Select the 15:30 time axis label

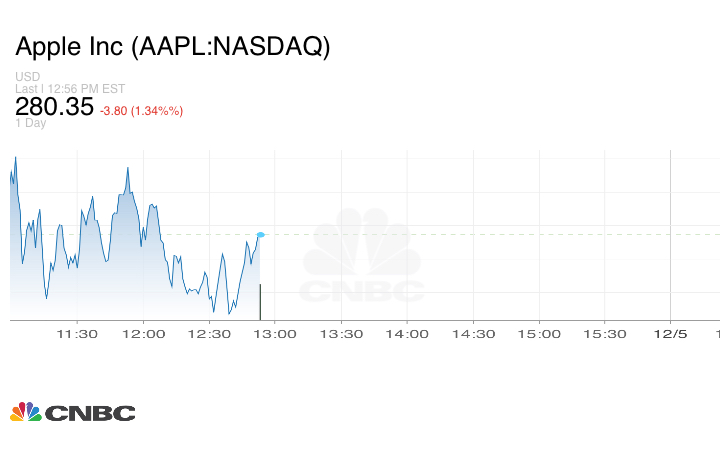click(x=605, y=334)
